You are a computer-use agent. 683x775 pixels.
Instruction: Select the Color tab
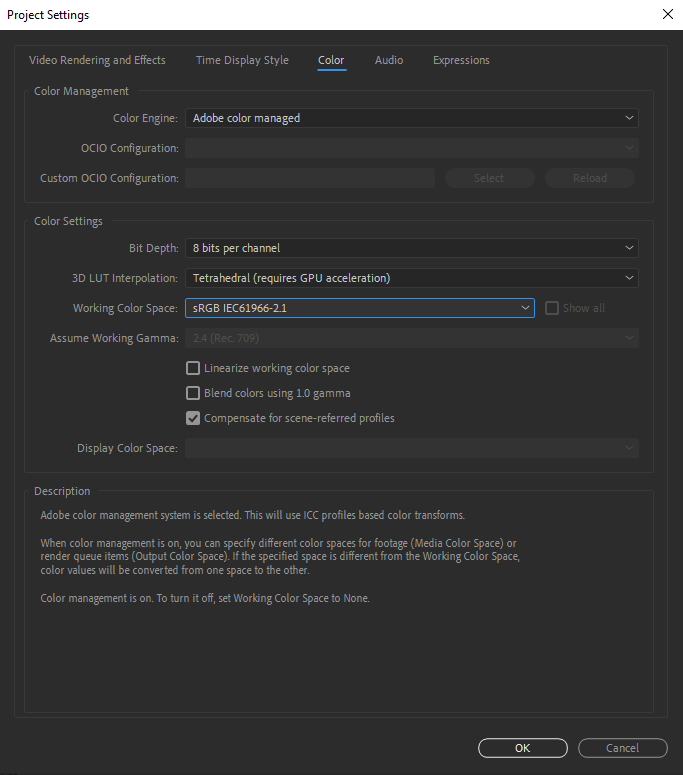point(331,60)
